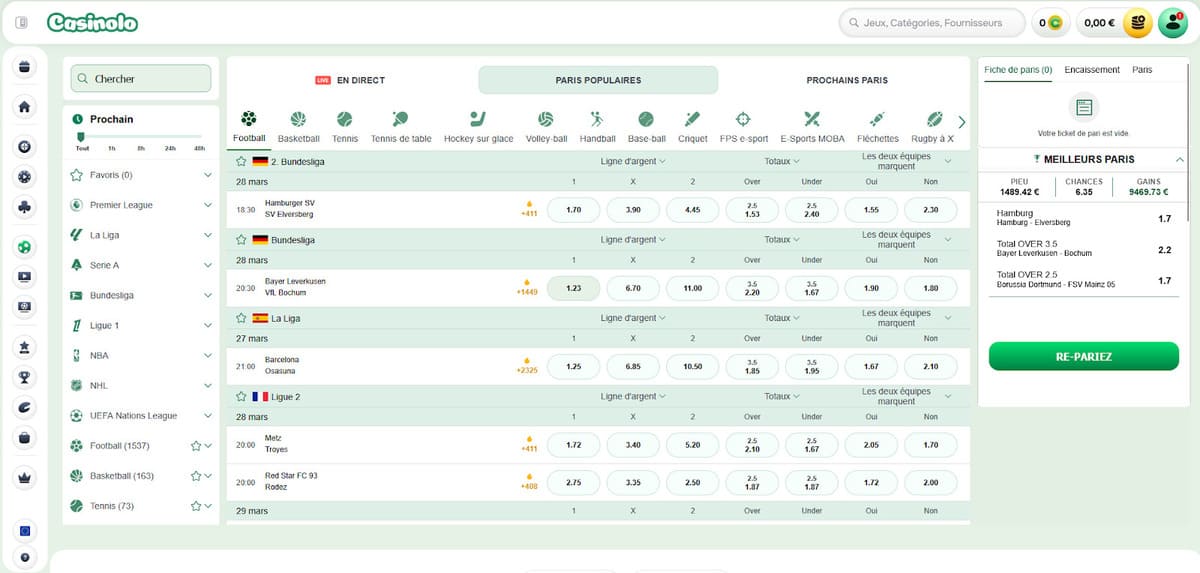Toggle the sidebar menu icon beside logo

22,22
